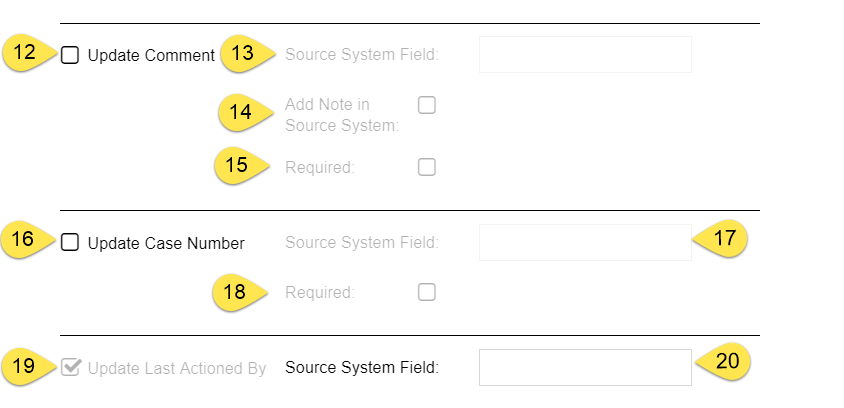Click the yellow callout marker numbered 12
This screenshot has width=844, height=408.
coord(27,54)
